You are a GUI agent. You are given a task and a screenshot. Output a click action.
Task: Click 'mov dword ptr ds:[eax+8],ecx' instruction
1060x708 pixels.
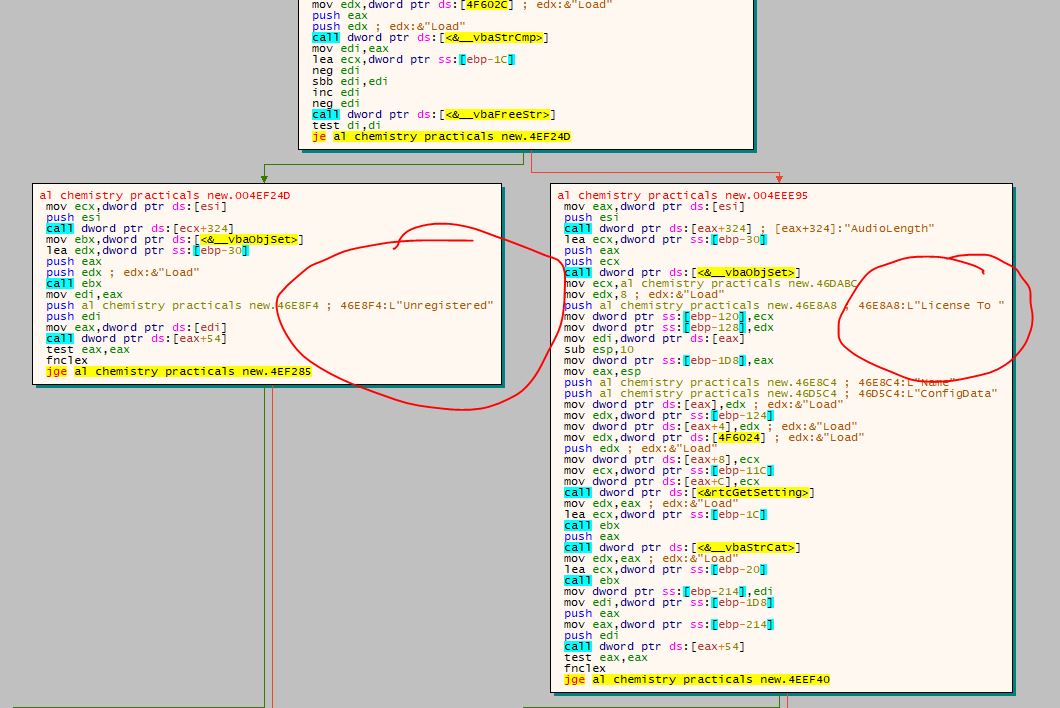click(661, 459)
